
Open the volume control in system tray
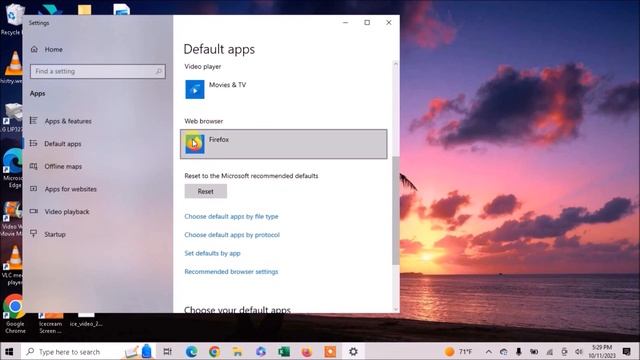(x=579, y=351)
